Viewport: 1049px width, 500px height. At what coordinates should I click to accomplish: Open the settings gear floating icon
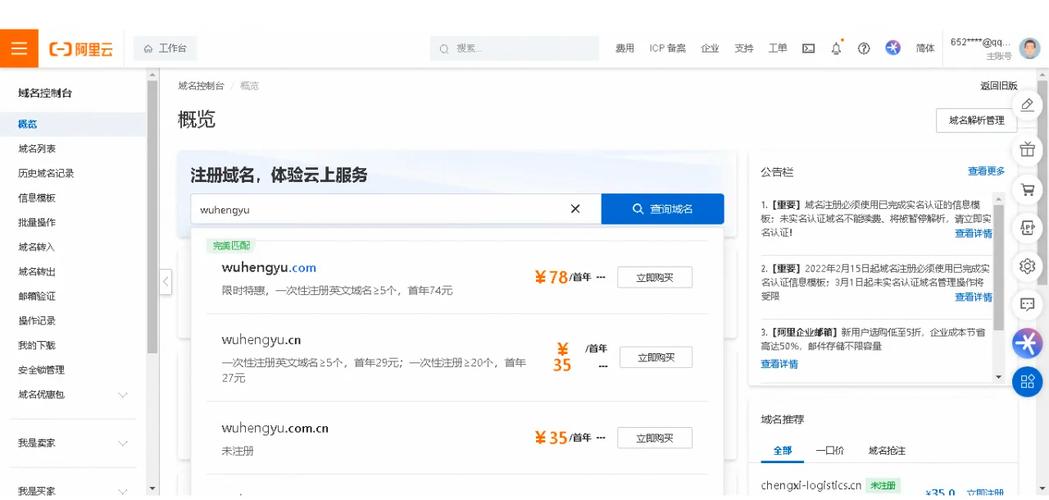(x=1027, y=266)
